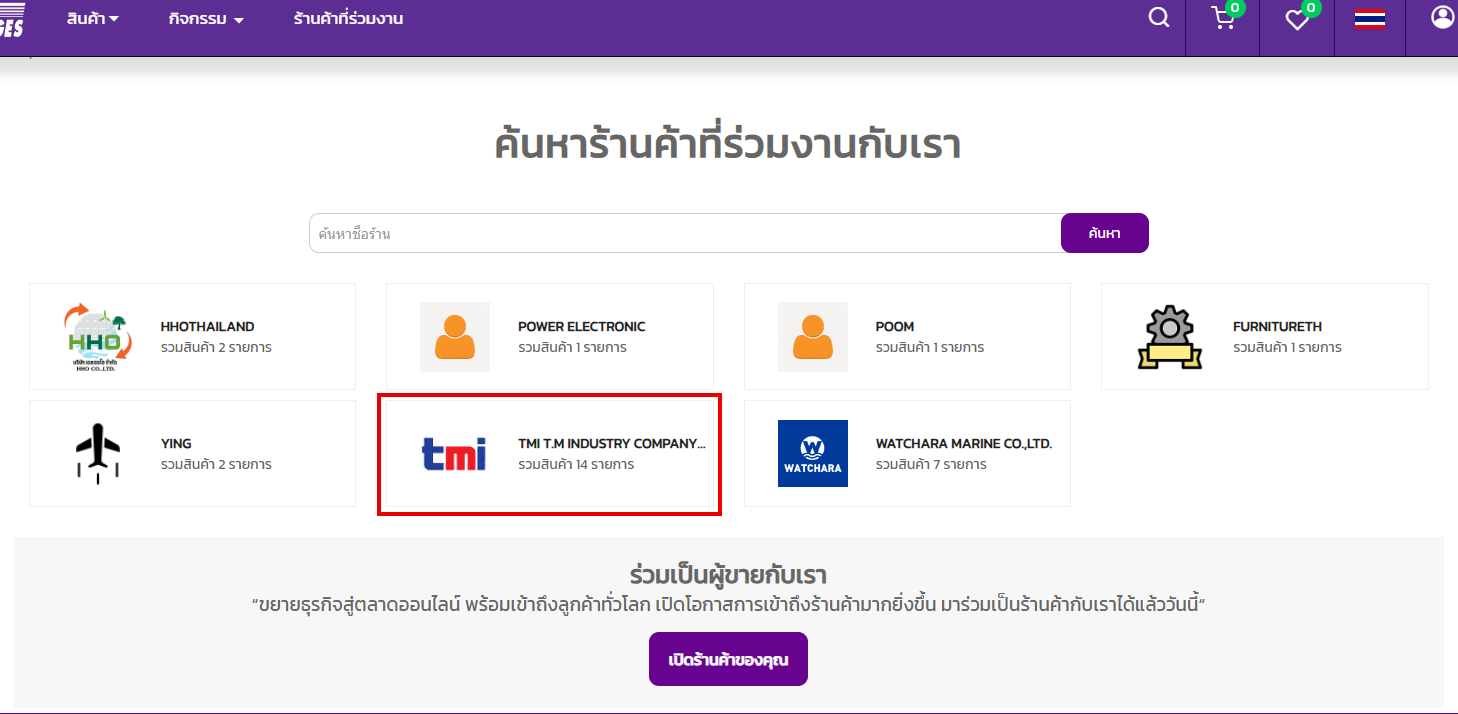Image resolution: width=1458 pixels, height=714 pixels.
Task: Click the Ying airplane logo icon
Action: 98,453
